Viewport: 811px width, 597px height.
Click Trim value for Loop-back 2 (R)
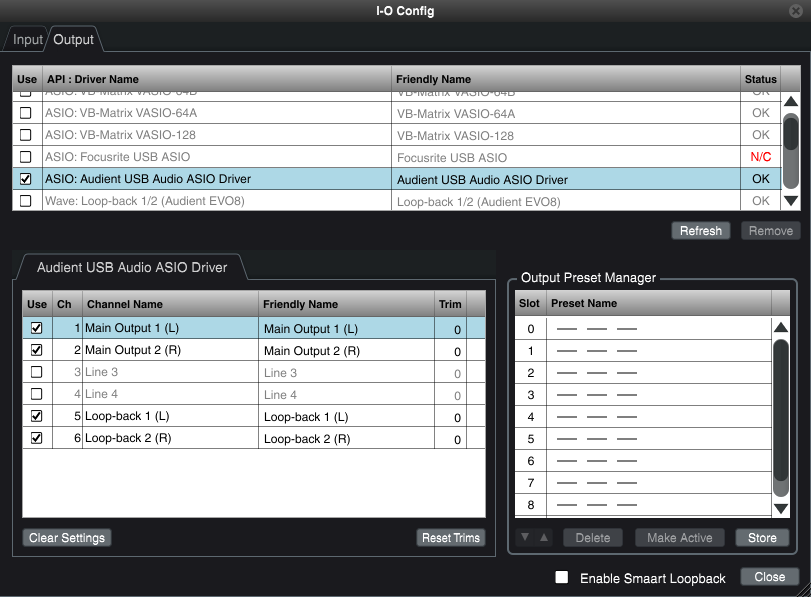pos(450,439)
